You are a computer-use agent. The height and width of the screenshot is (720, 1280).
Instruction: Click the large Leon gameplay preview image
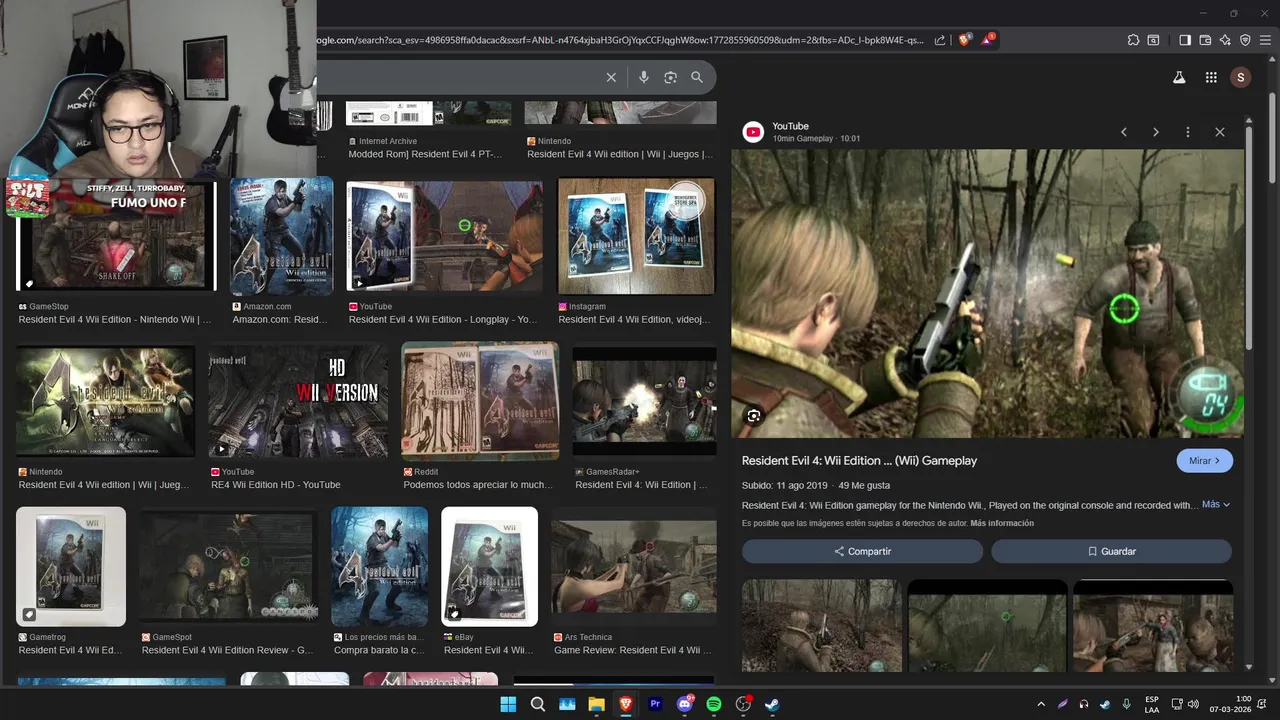point(987,293)
